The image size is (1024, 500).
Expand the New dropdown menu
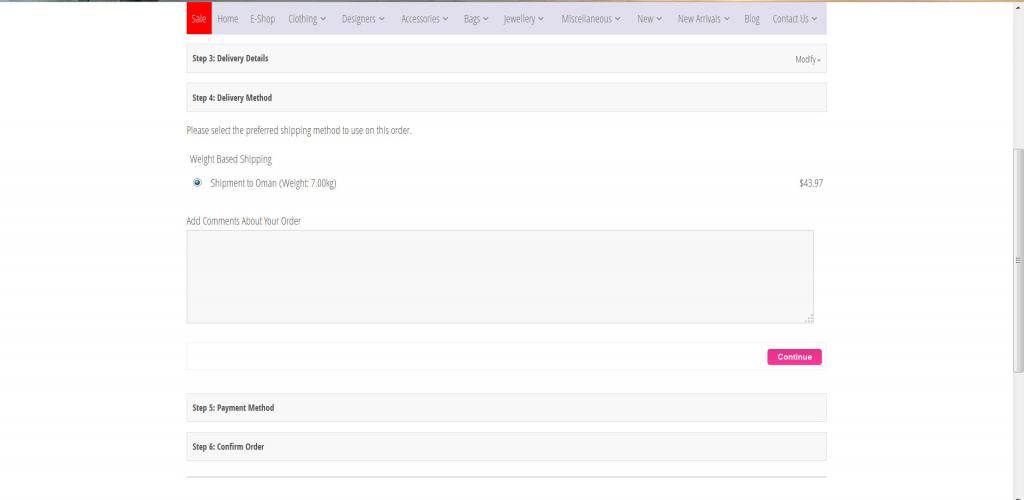pos(650,19)
